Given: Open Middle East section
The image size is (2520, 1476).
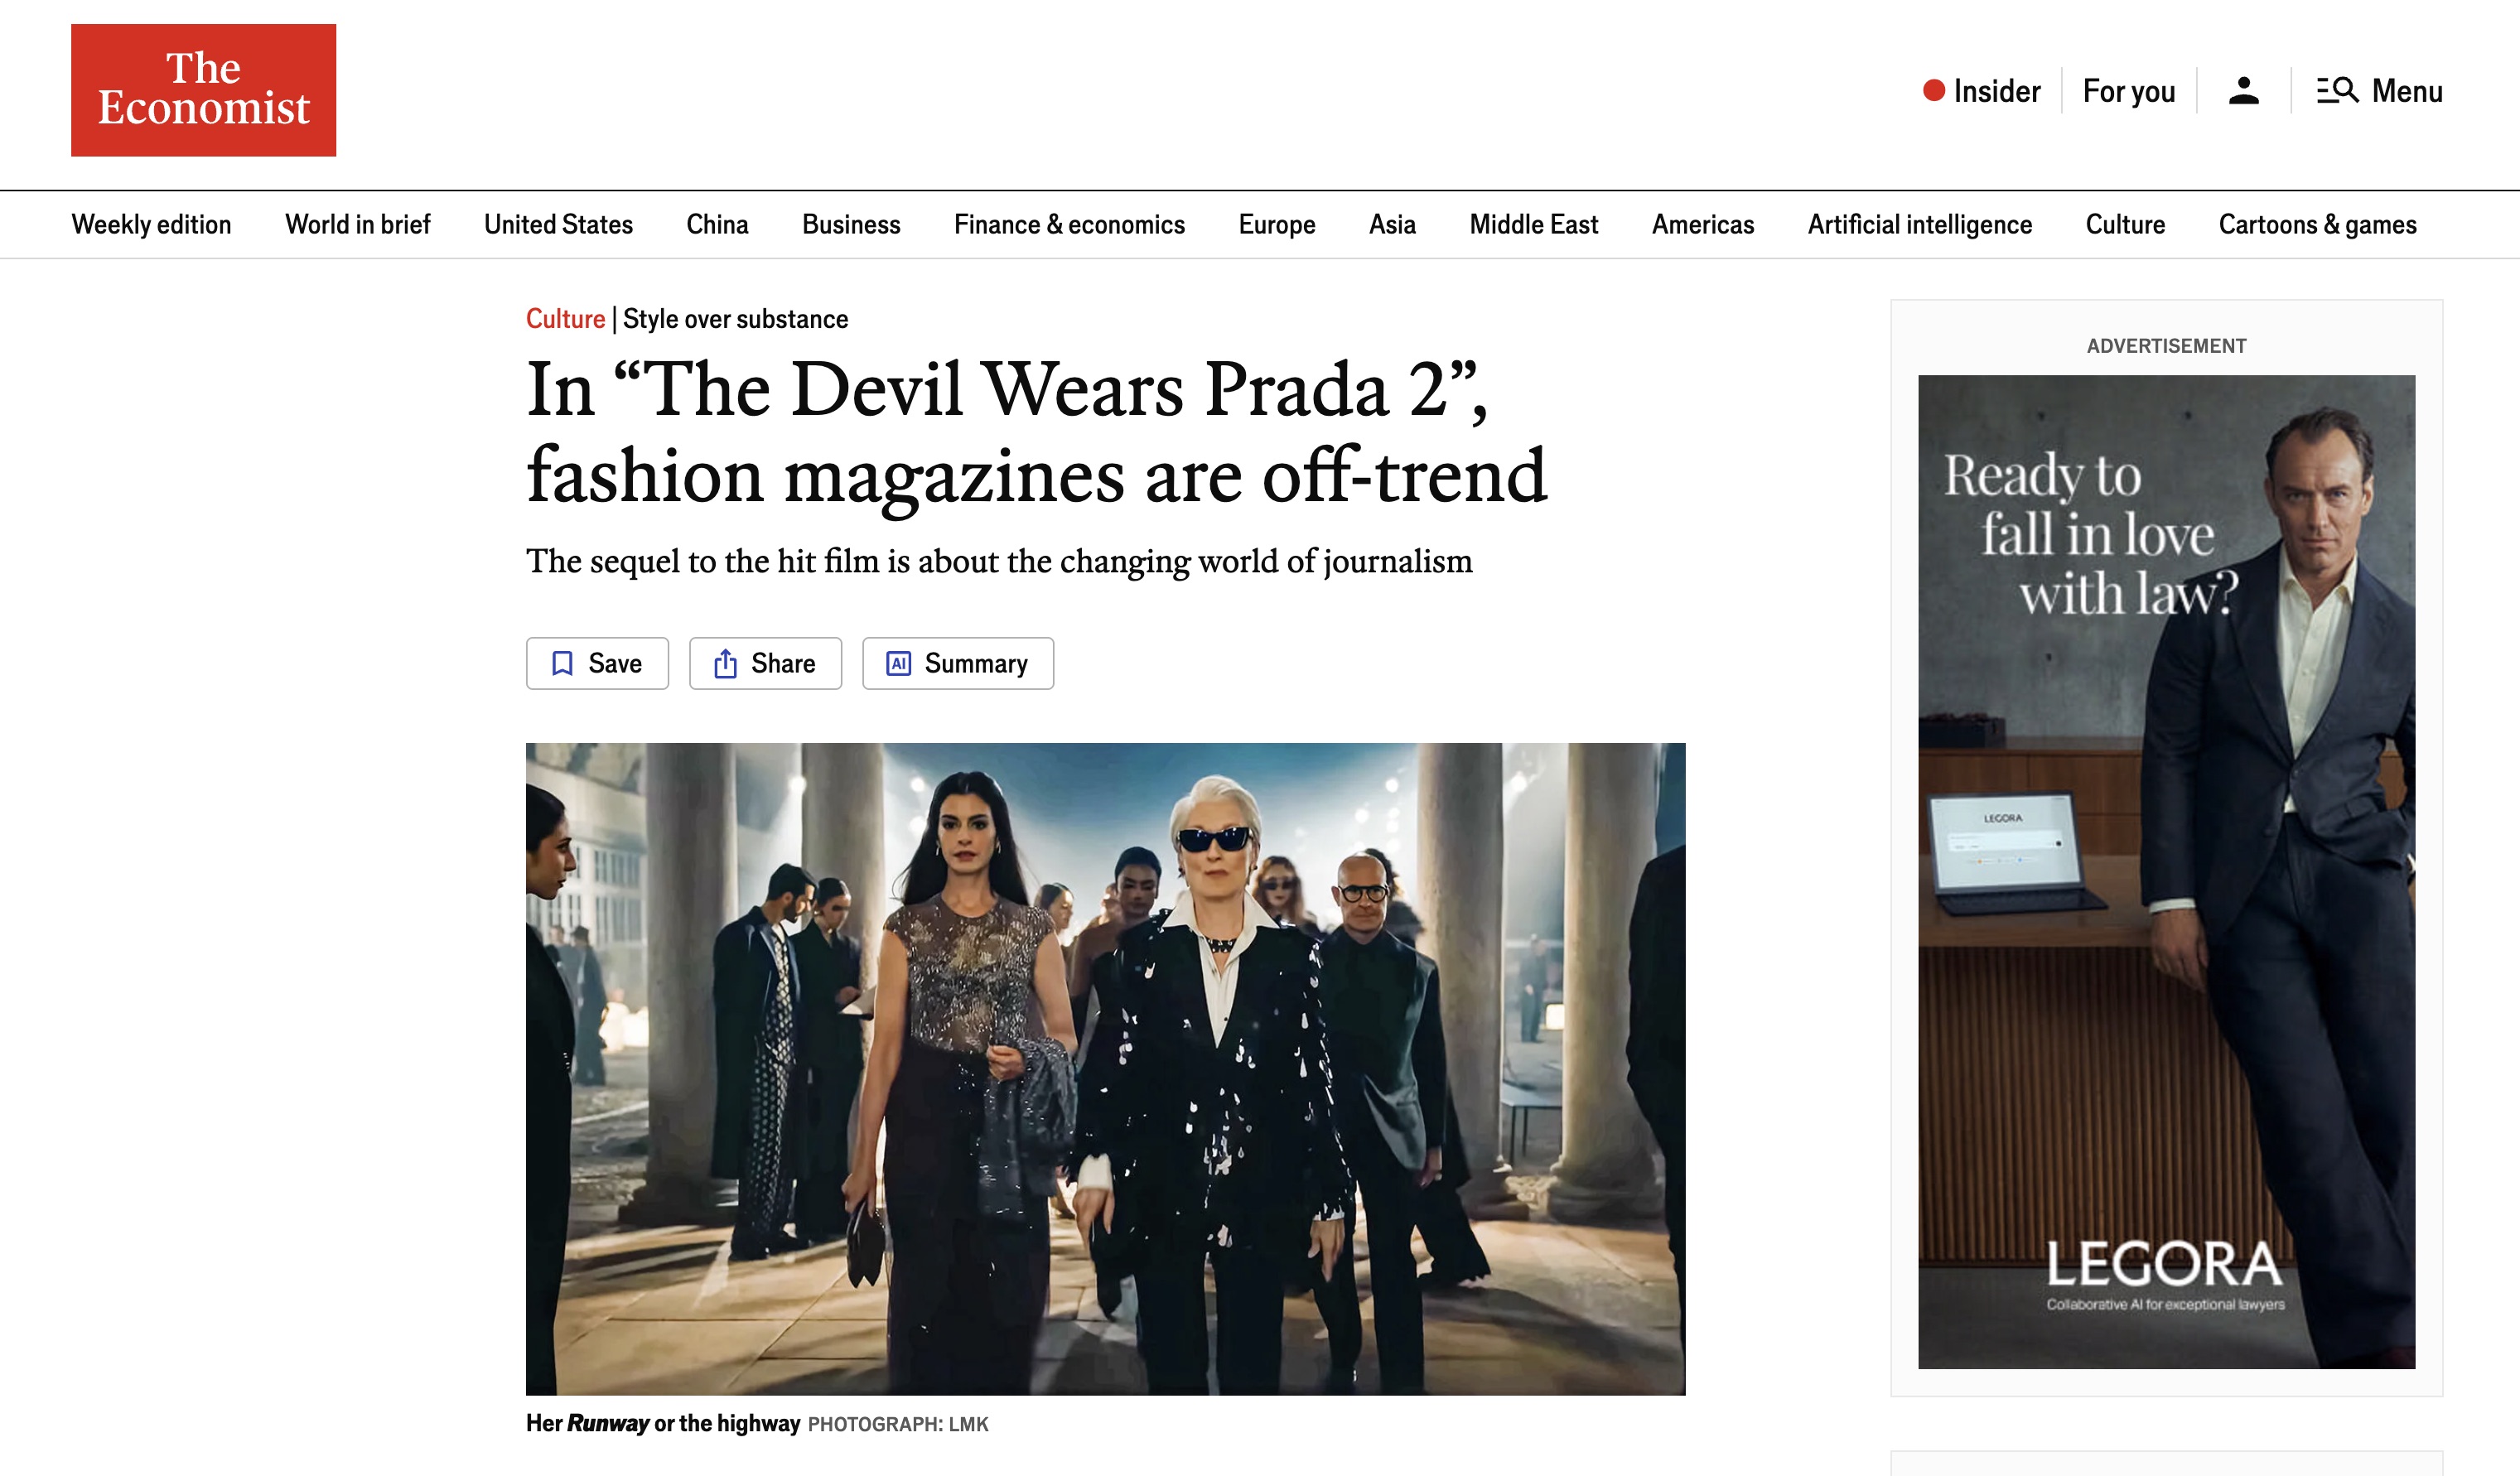Looking at the screenshot, I should 1534,225.
